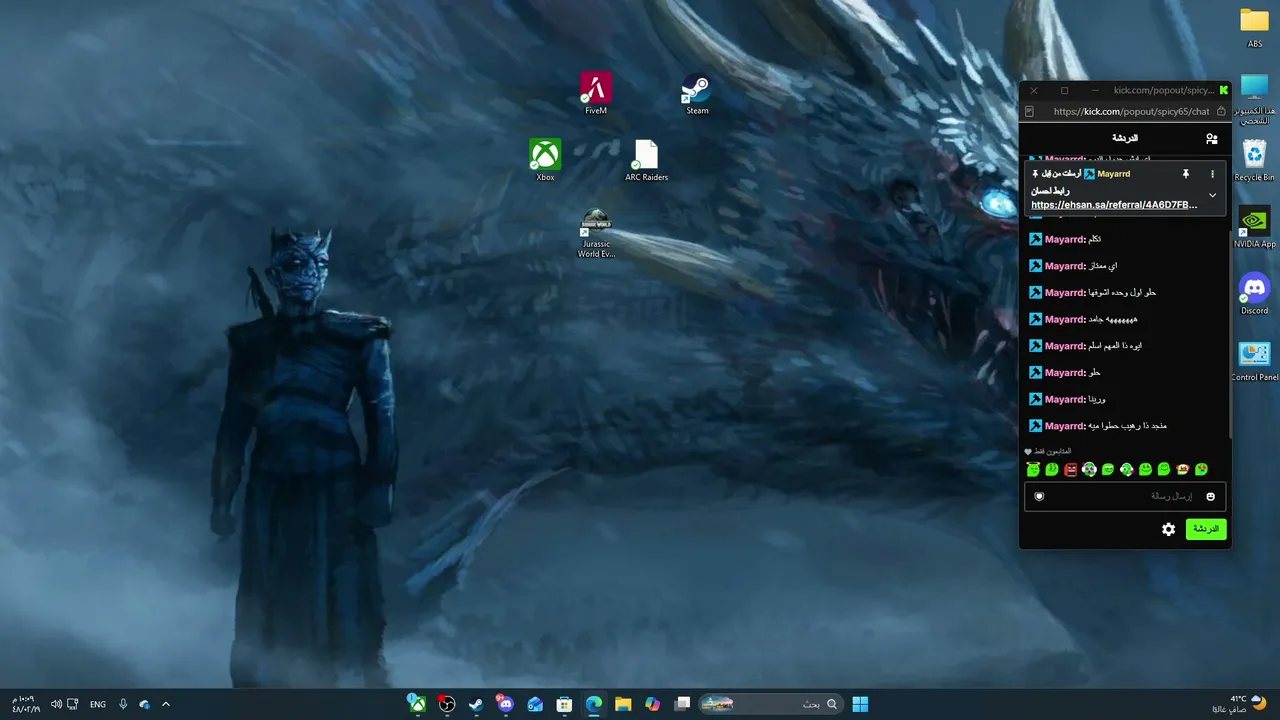Image resolution: width=1280 pixels, height=720 pixels.
Task: Open the emoji picker in message box
Action: tap(1210, 497)
